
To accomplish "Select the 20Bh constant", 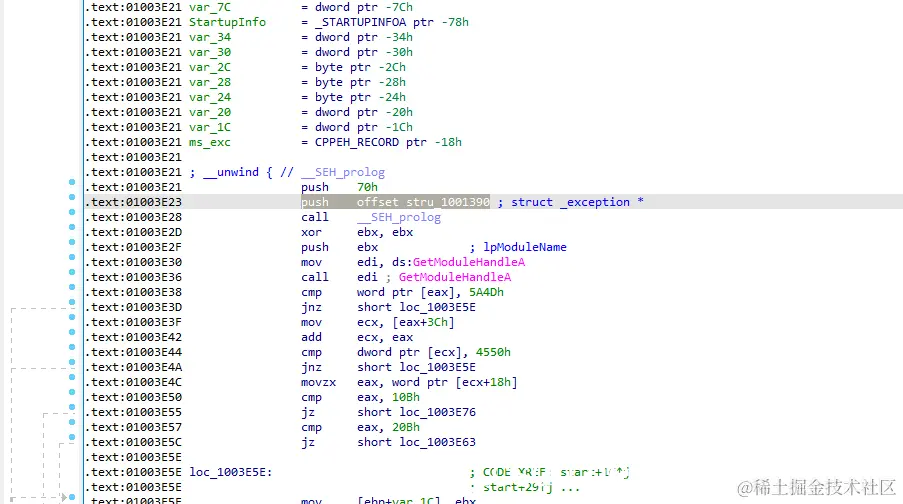I will [406, 427].
